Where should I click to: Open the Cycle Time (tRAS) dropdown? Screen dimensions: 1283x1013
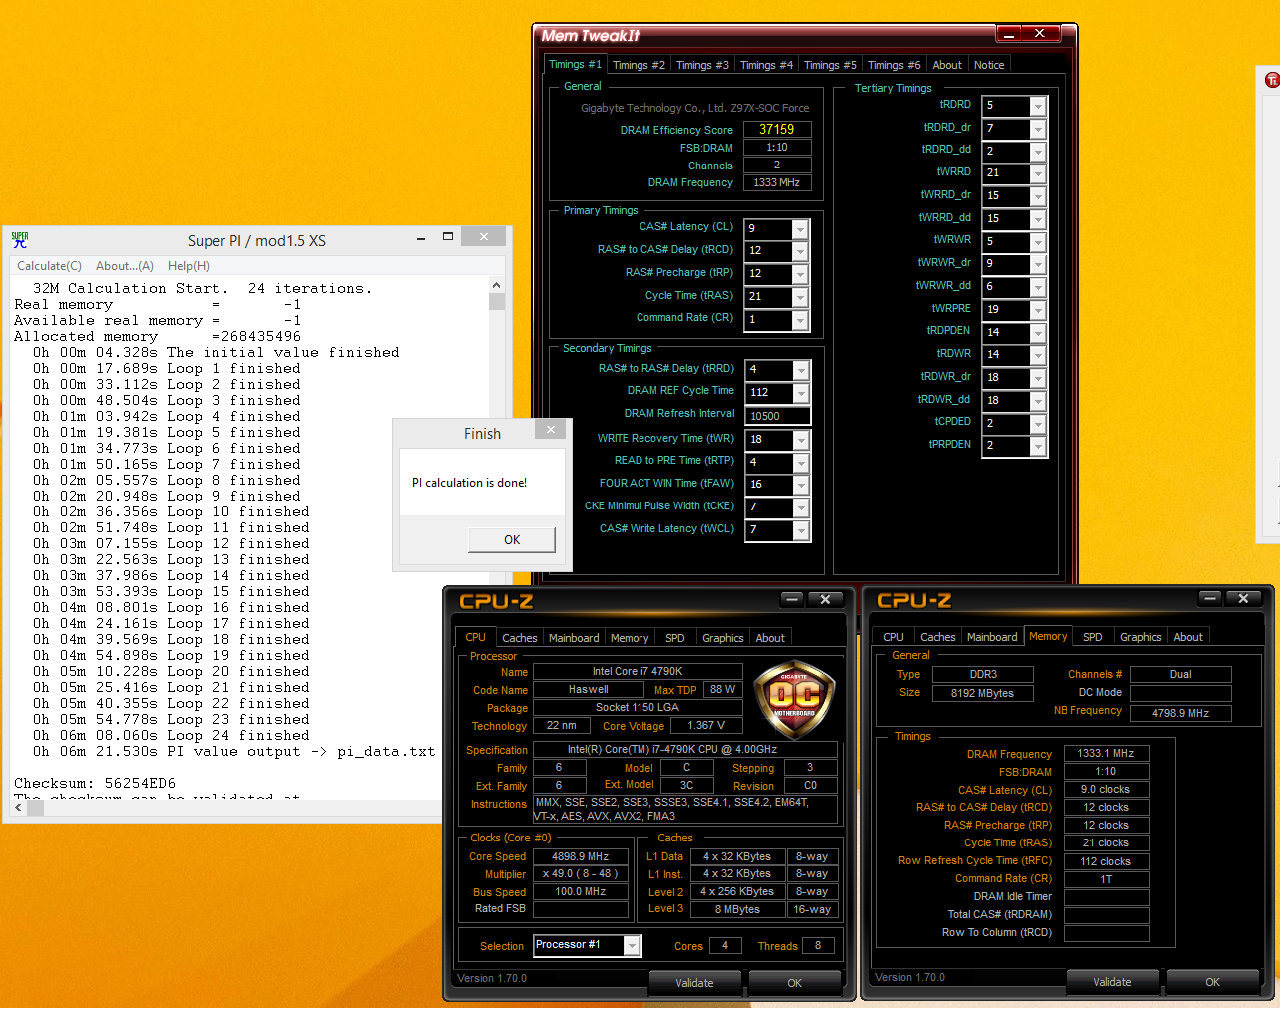(x=800, y=298)
